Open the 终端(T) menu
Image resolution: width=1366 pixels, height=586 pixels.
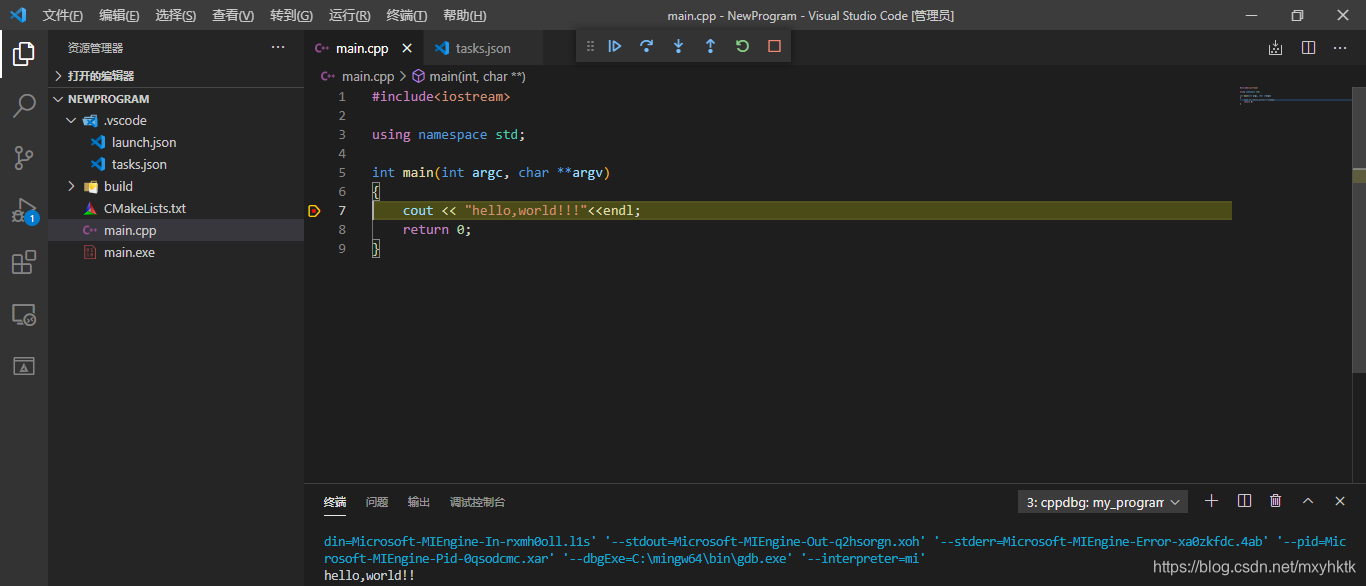coord(406,15)
